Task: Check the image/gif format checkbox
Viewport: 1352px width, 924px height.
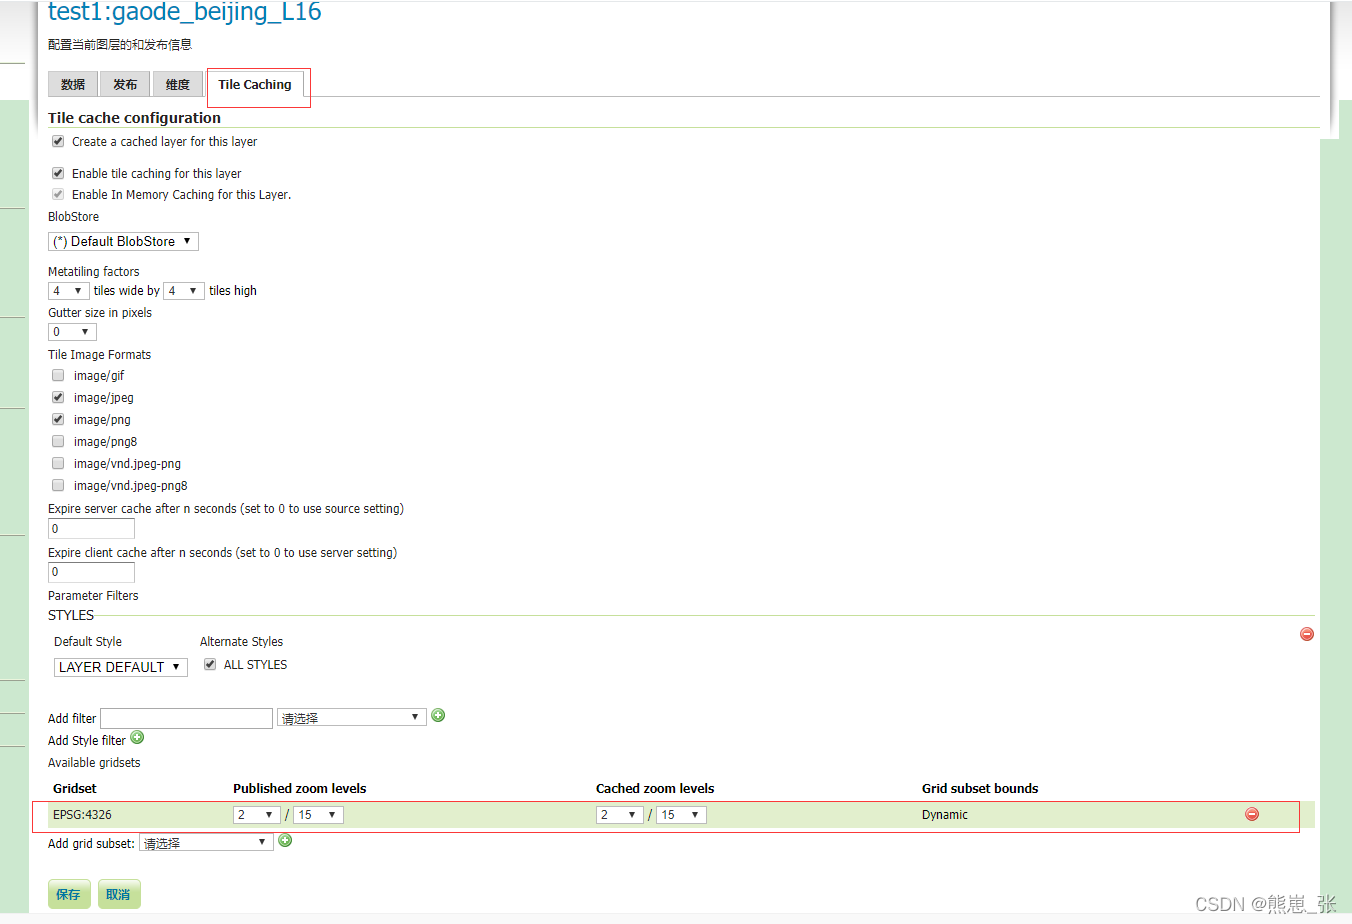Action: (58, 375)
